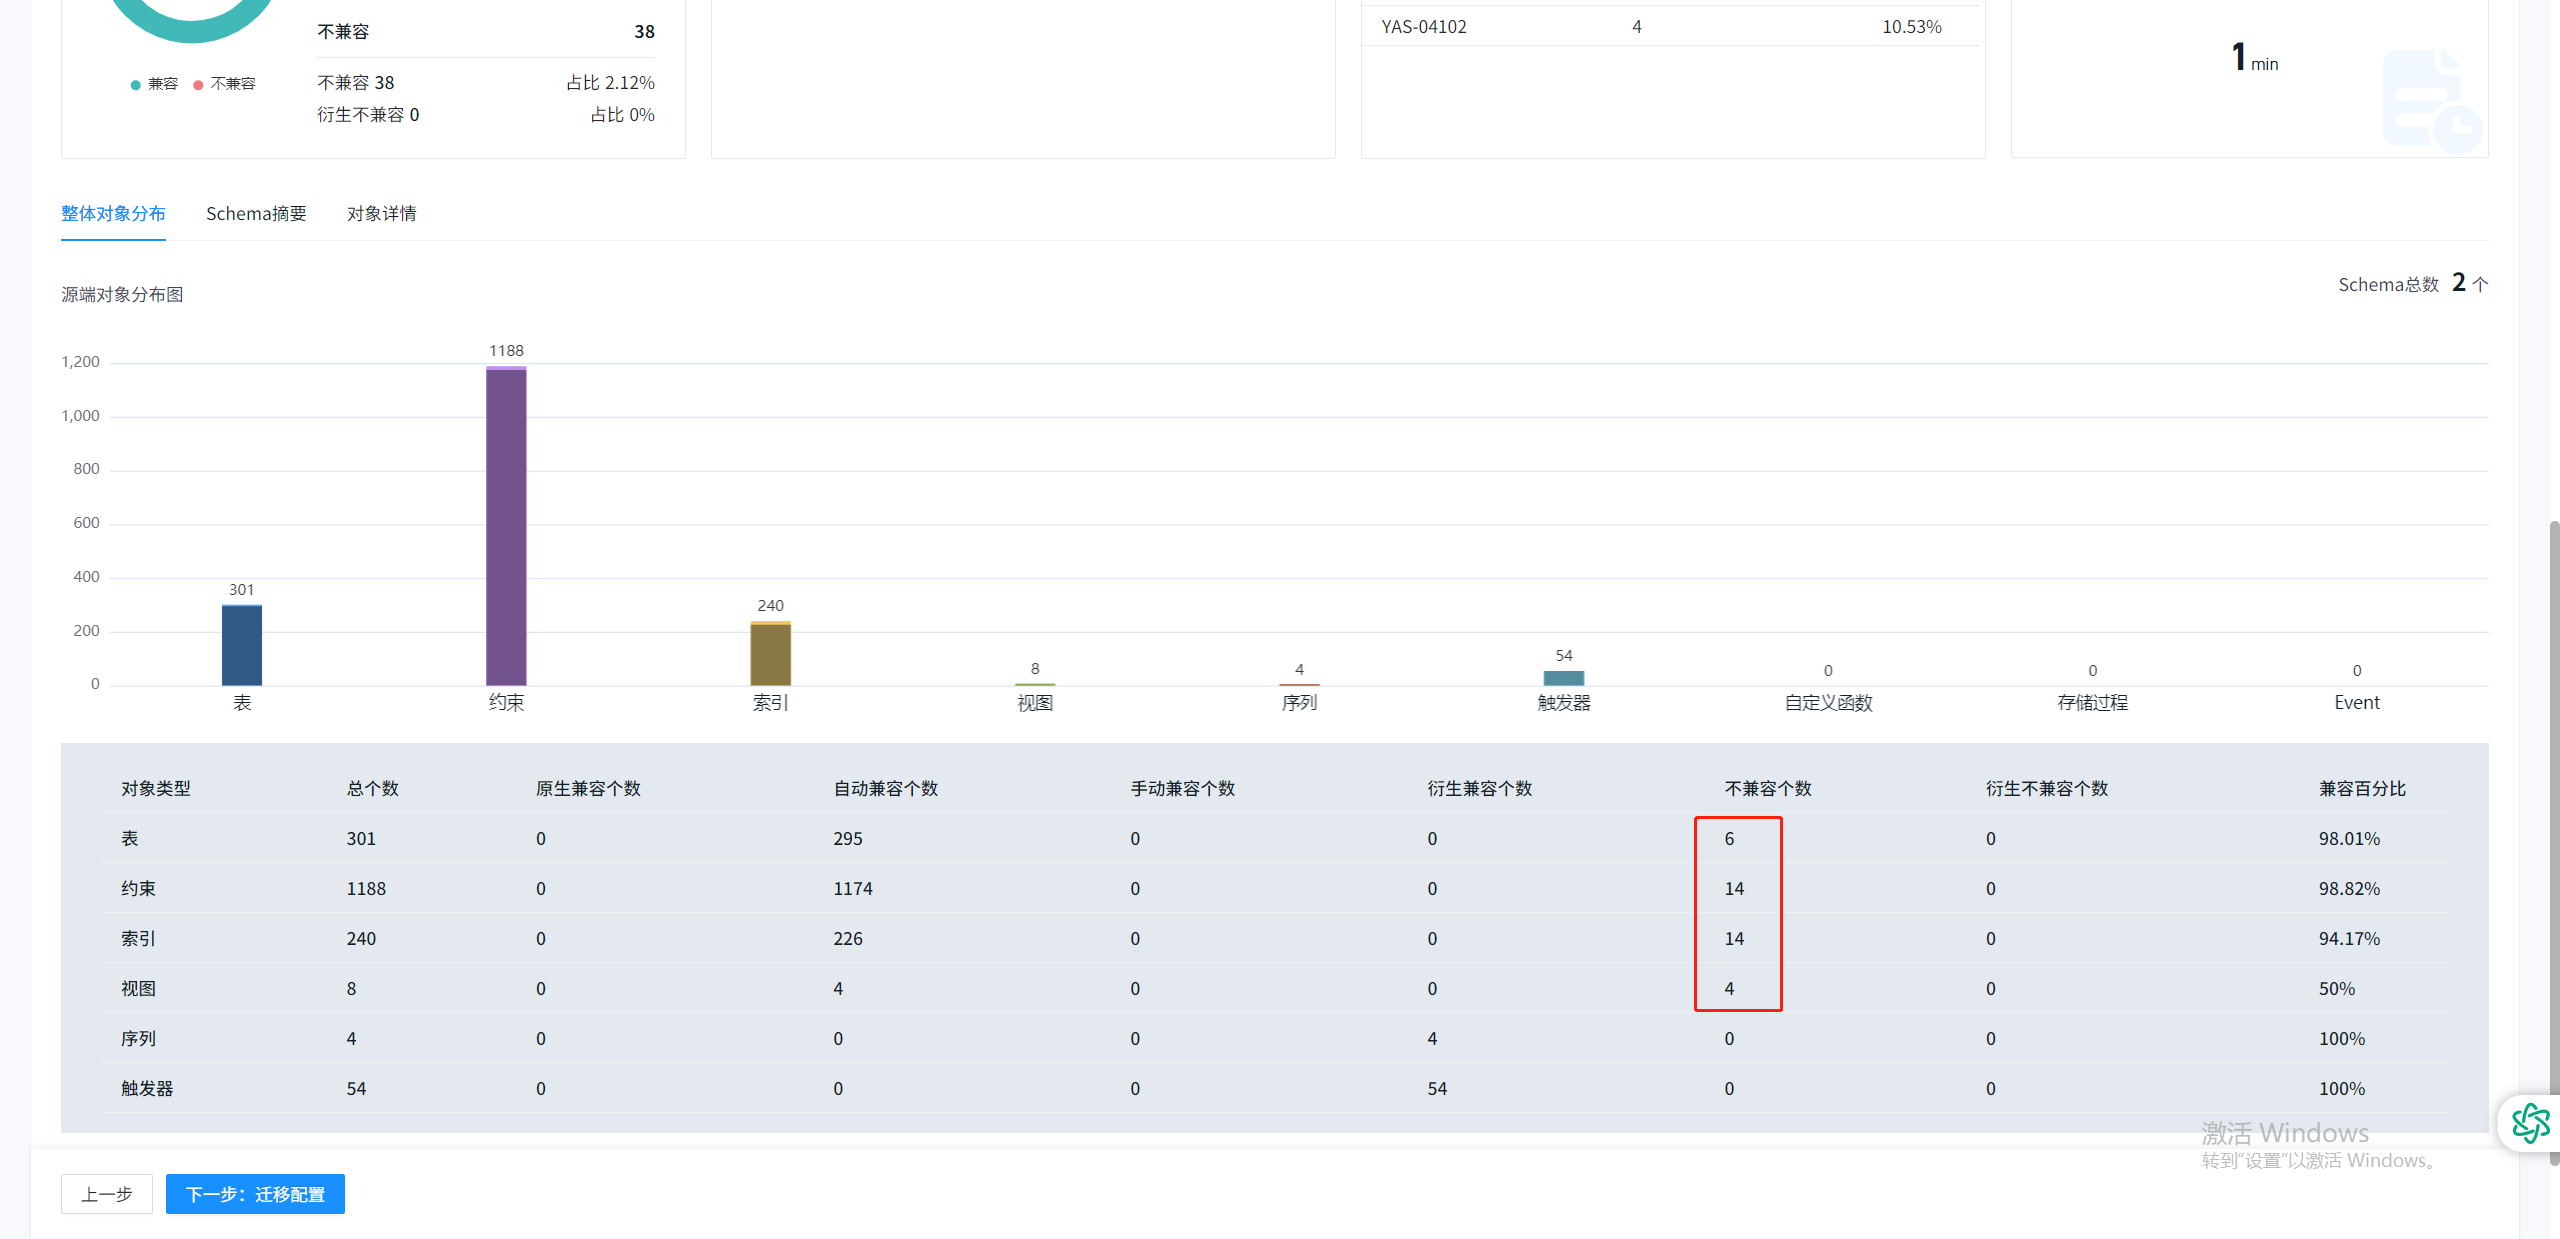Click the 视图 row in the table
Image resolution: width=2560 pixels, height=1239 pixels.
pos(138,988)
